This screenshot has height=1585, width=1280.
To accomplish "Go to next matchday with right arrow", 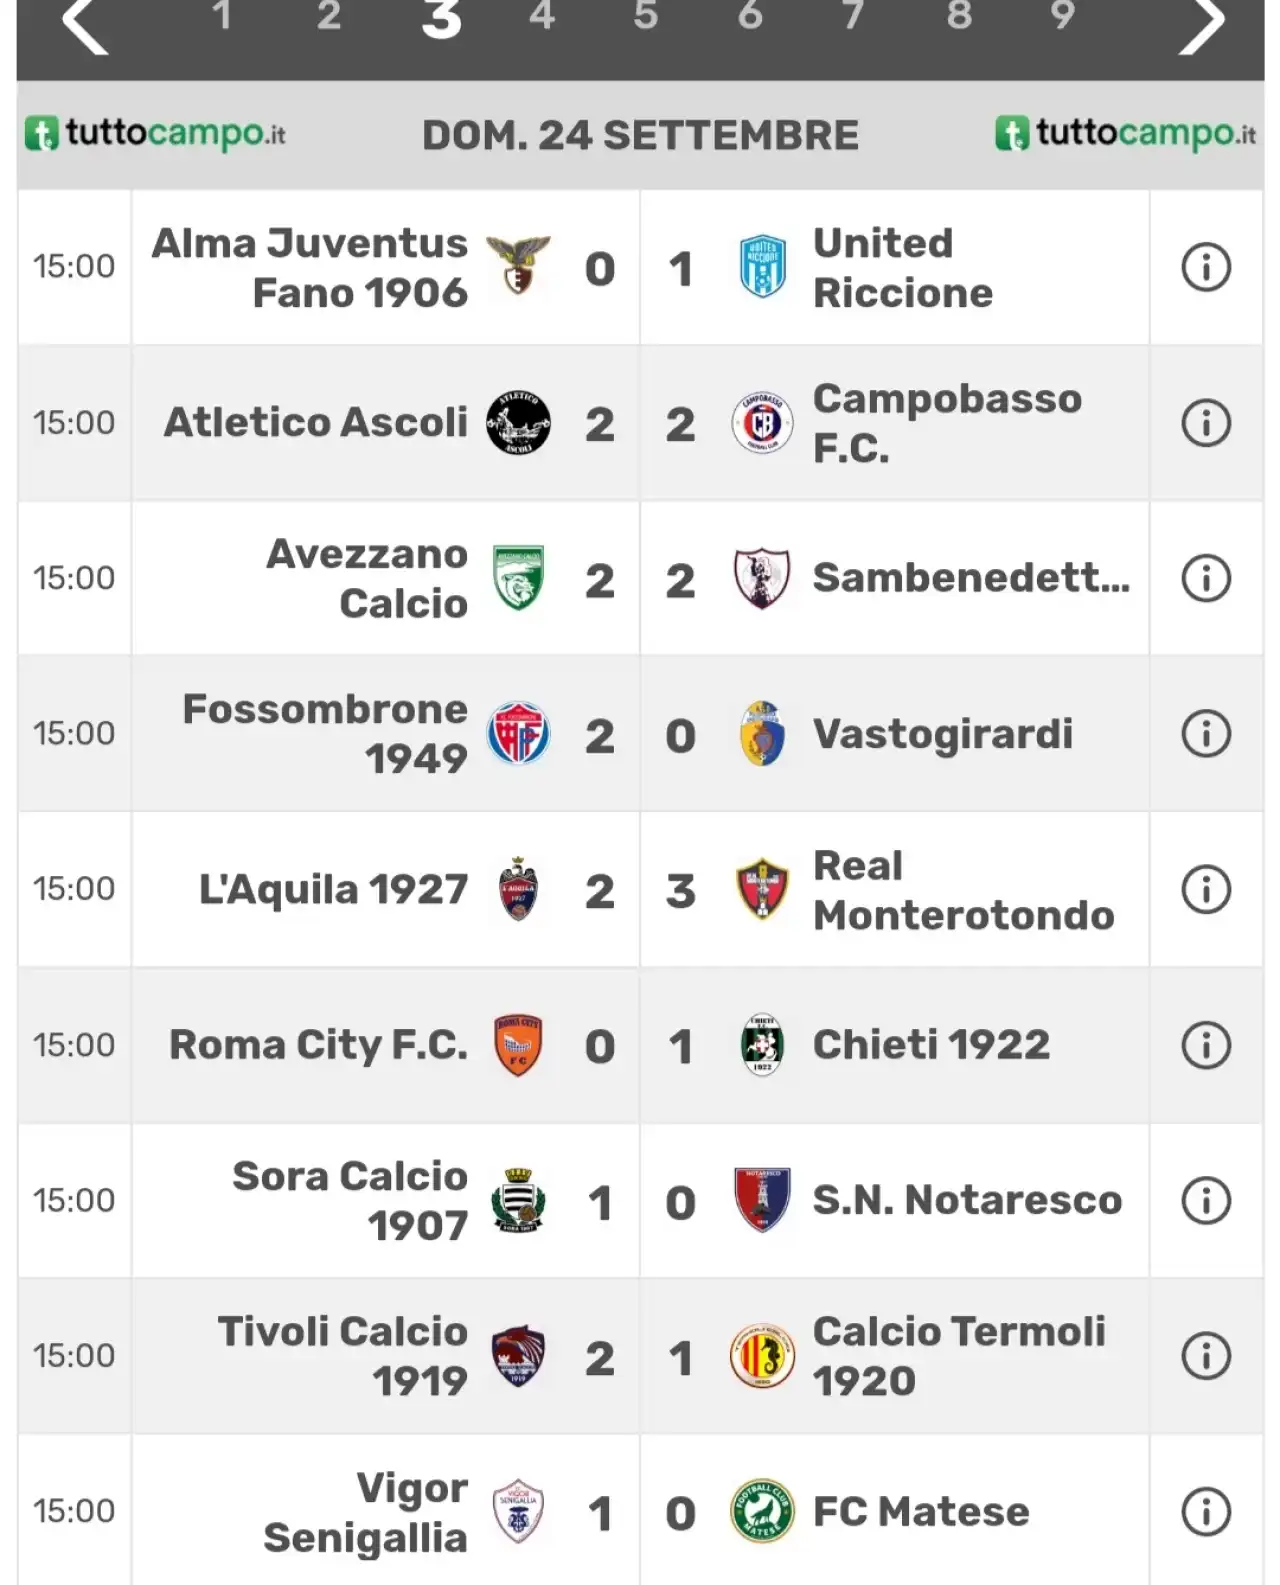I will point(1201,24).
